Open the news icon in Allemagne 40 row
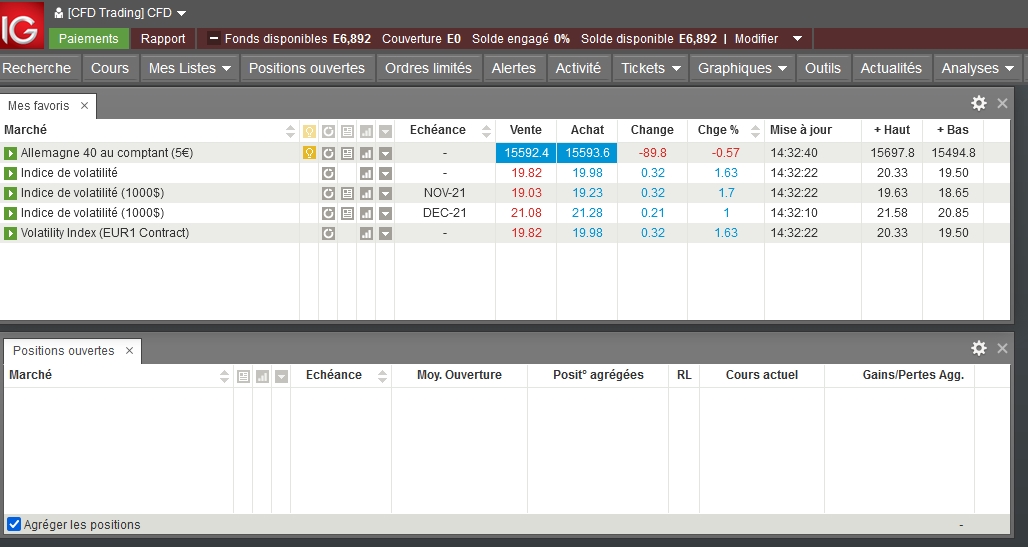Image resolution: width=1028 pixels, height=547 pixels. (347, 153)
